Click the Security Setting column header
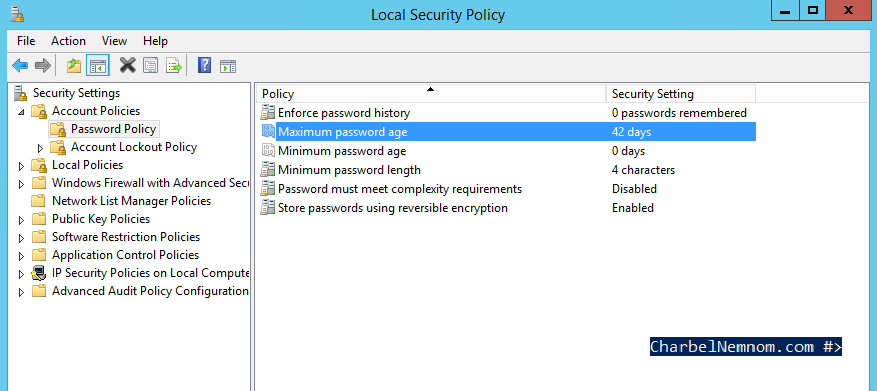This screenshot has height=391, width=877. click(681, 93)
